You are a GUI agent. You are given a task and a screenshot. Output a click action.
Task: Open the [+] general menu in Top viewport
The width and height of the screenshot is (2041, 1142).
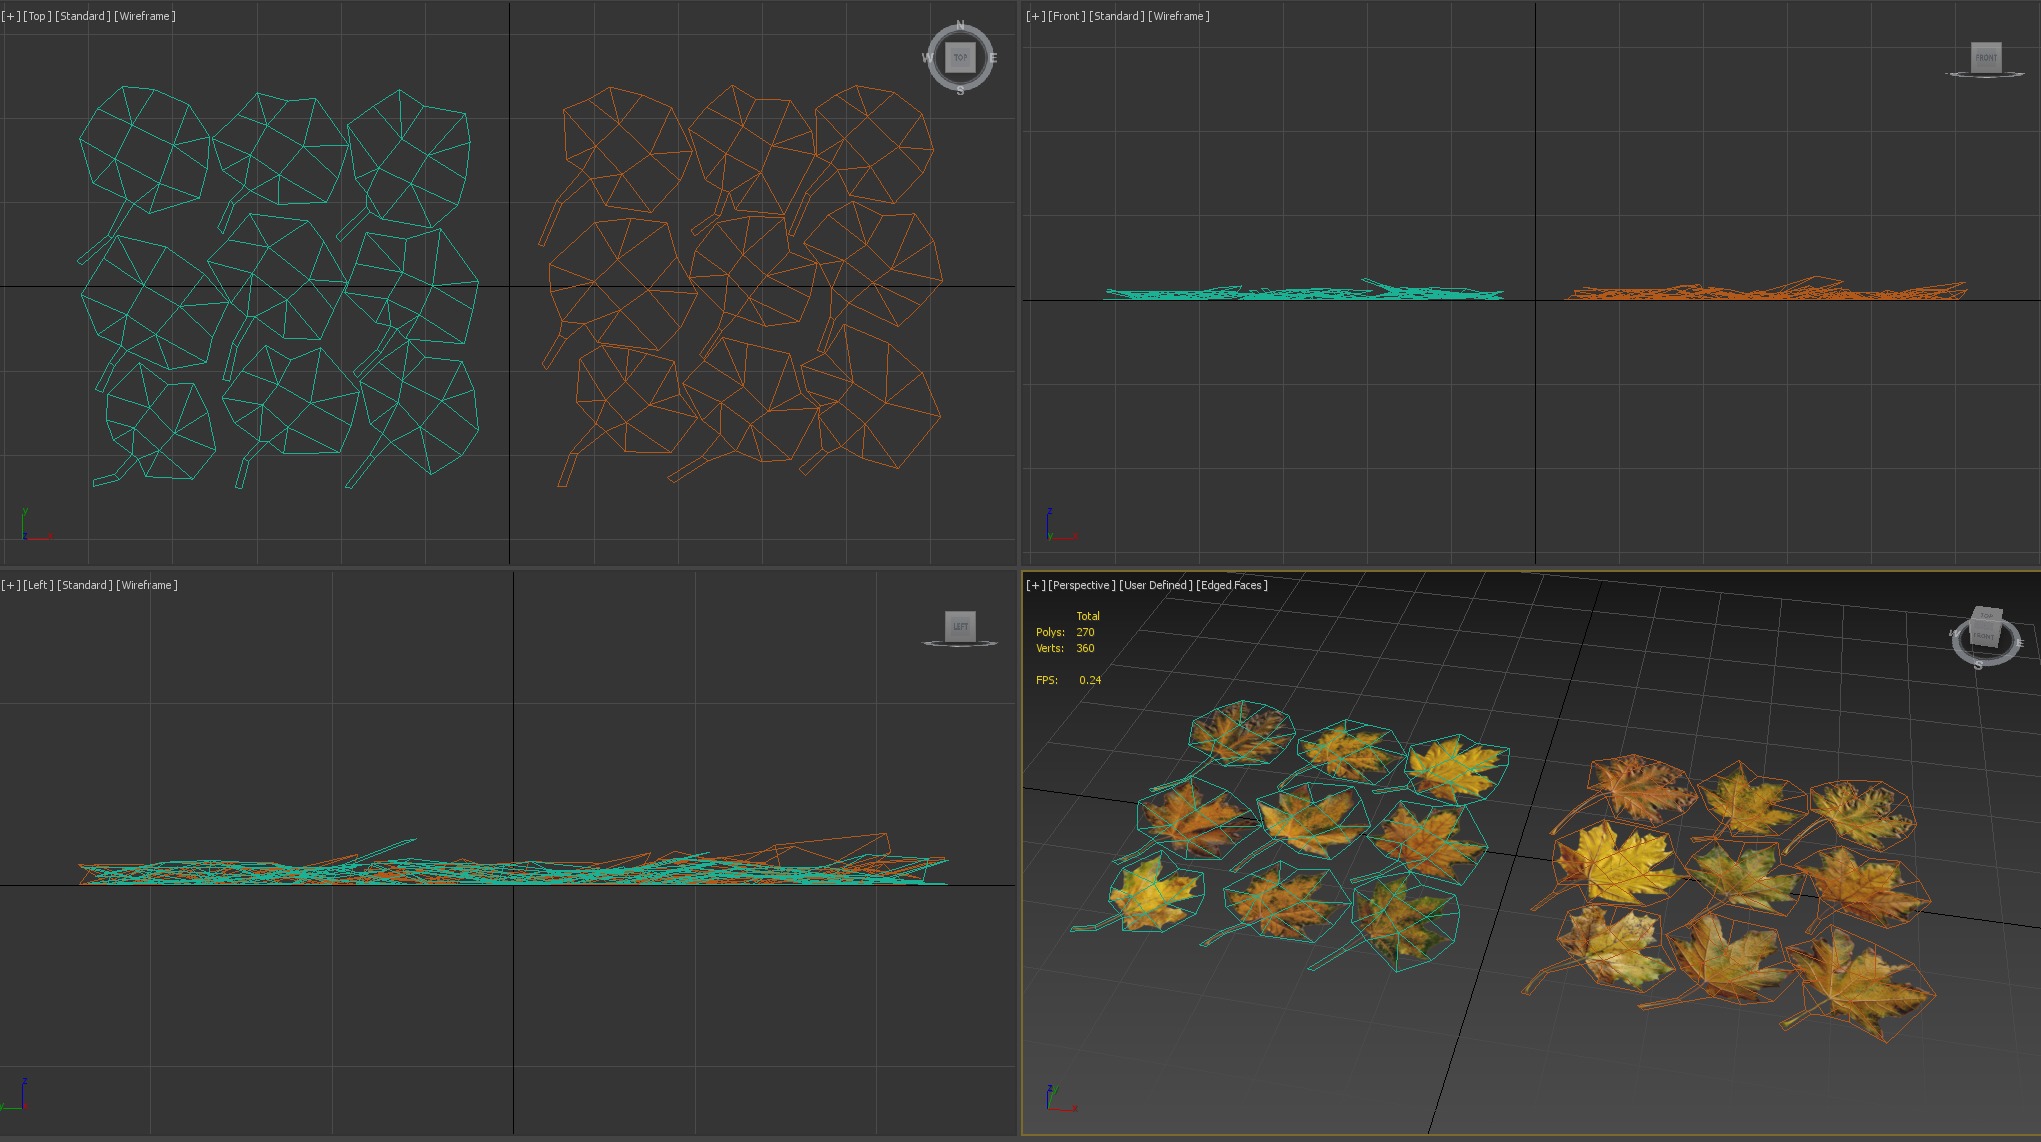(10, 16)
